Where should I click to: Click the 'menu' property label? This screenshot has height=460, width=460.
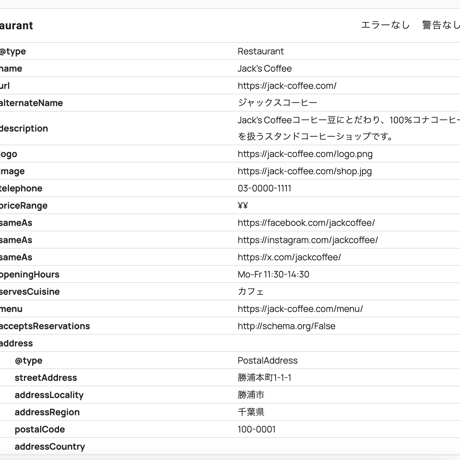pyautogui.click(x=11, y=309)
